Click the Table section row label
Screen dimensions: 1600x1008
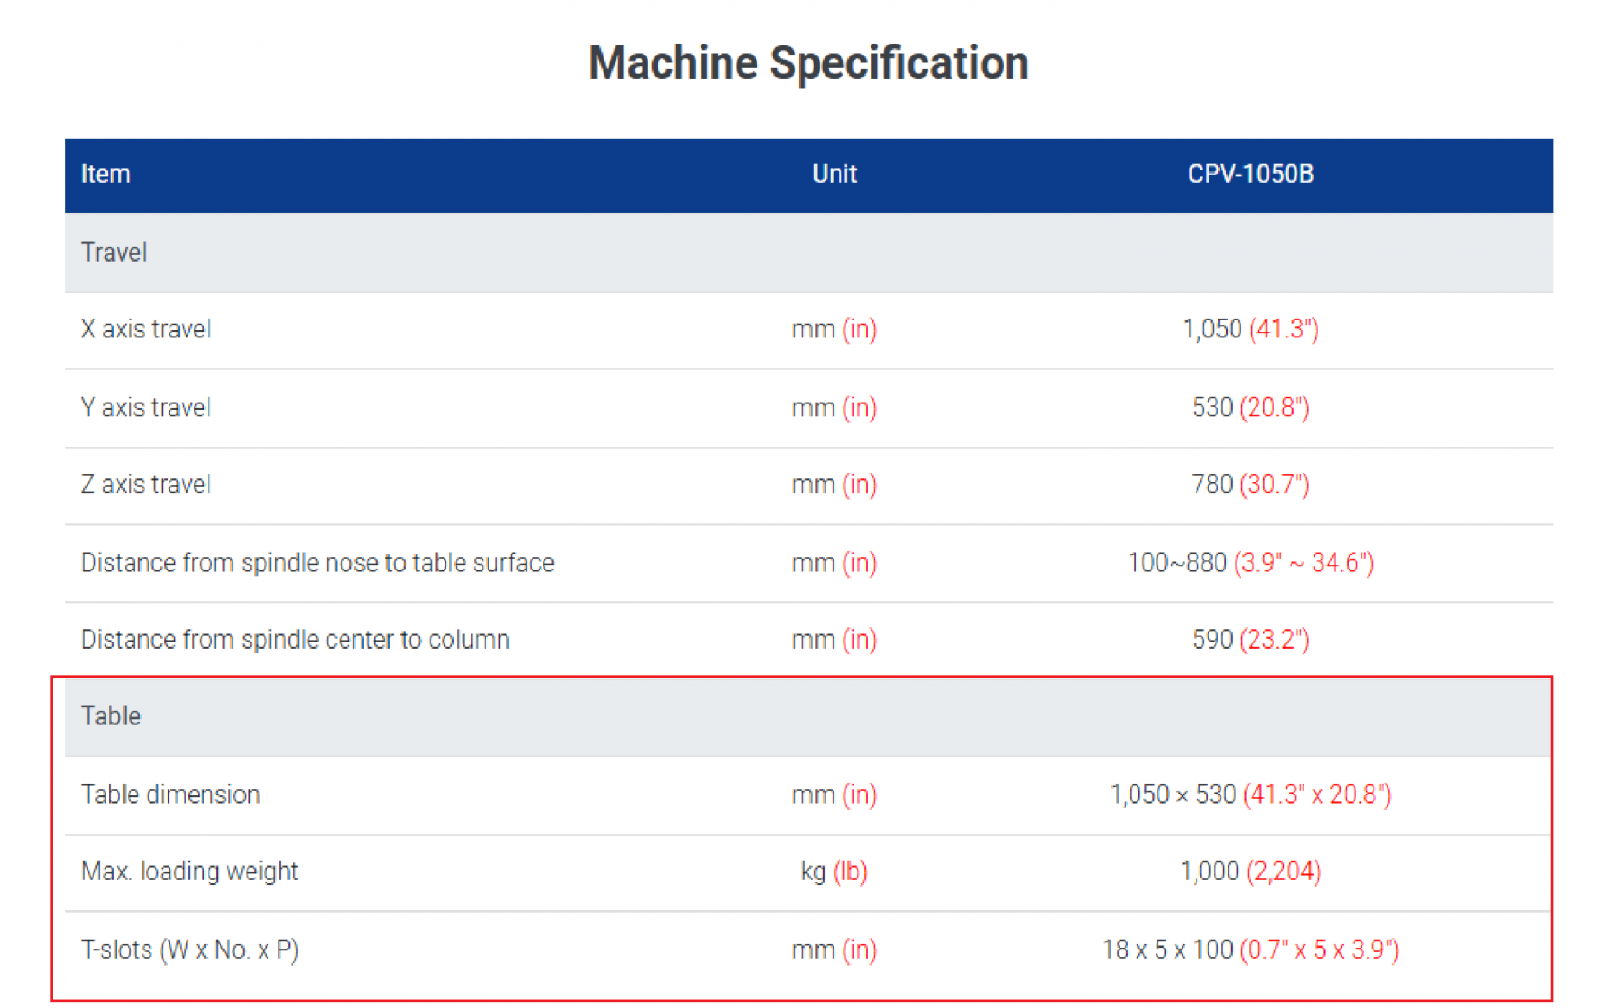tap(111, 716)
